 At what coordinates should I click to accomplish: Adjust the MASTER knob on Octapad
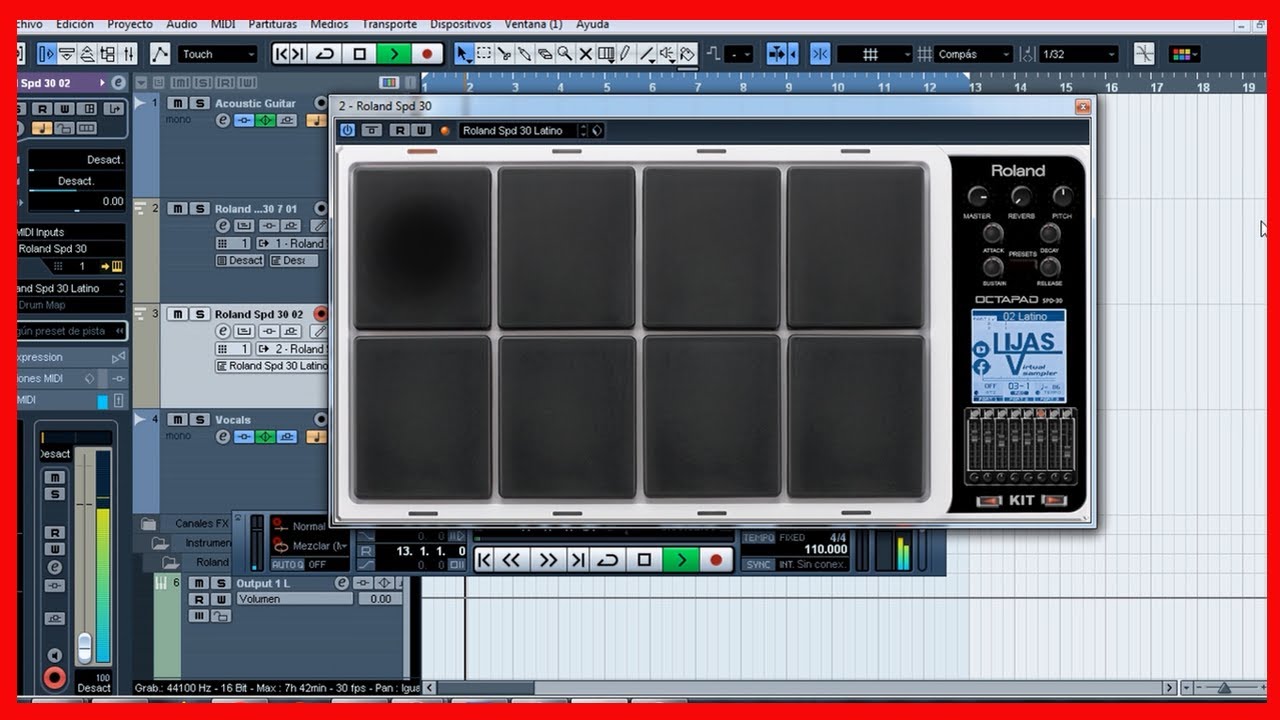pyautogui.click(x=977, y=196)
